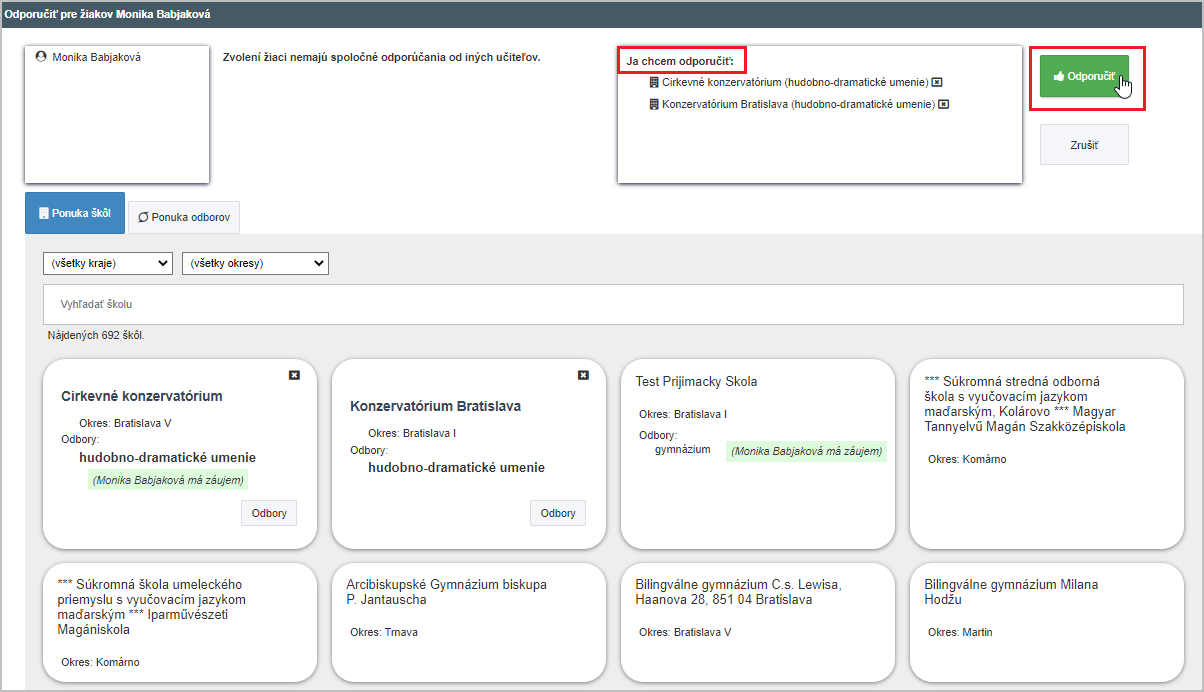Click hudobno-dramatické umenie in Cirkevné konzervatórium card
1204x692 pixels.
pos(167,458)
